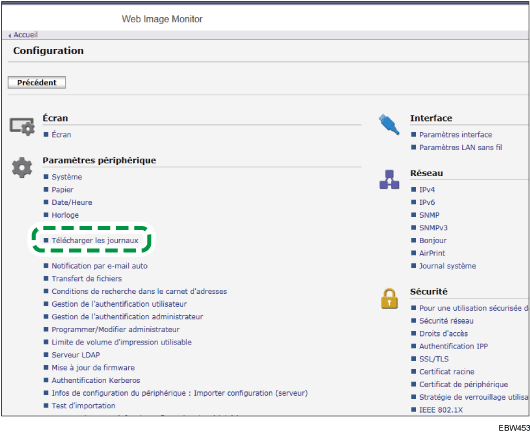Viewport: 530px width, 433px height.
Task: Open Paramètres interface
Action: click(456, 135)
